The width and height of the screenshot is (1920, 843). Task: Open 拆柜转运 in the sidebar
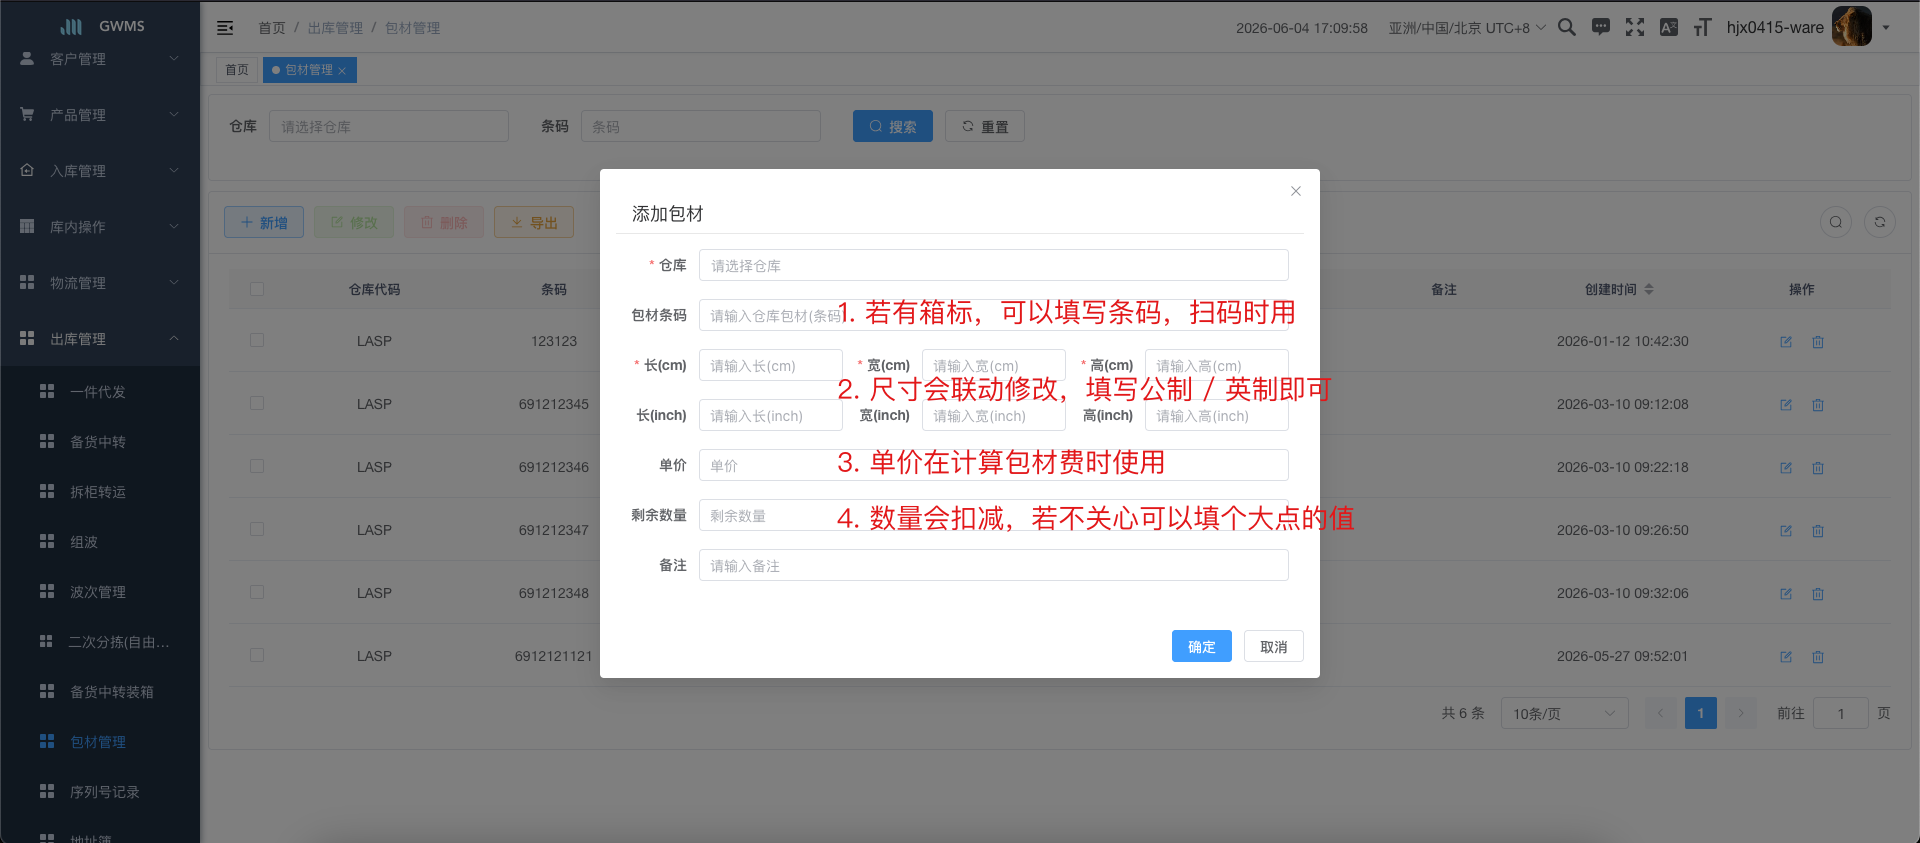tap(100, 492)
